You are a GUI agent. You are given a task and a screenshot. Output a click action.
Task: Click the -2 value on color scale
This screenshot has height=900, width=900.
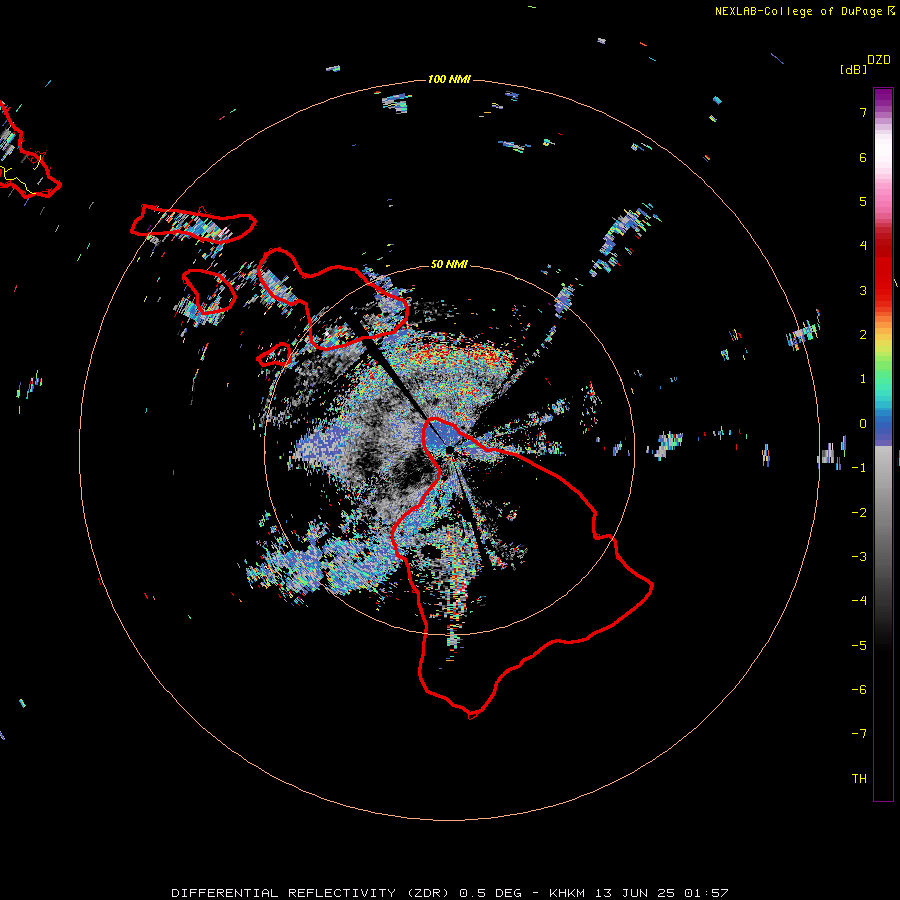859,513
